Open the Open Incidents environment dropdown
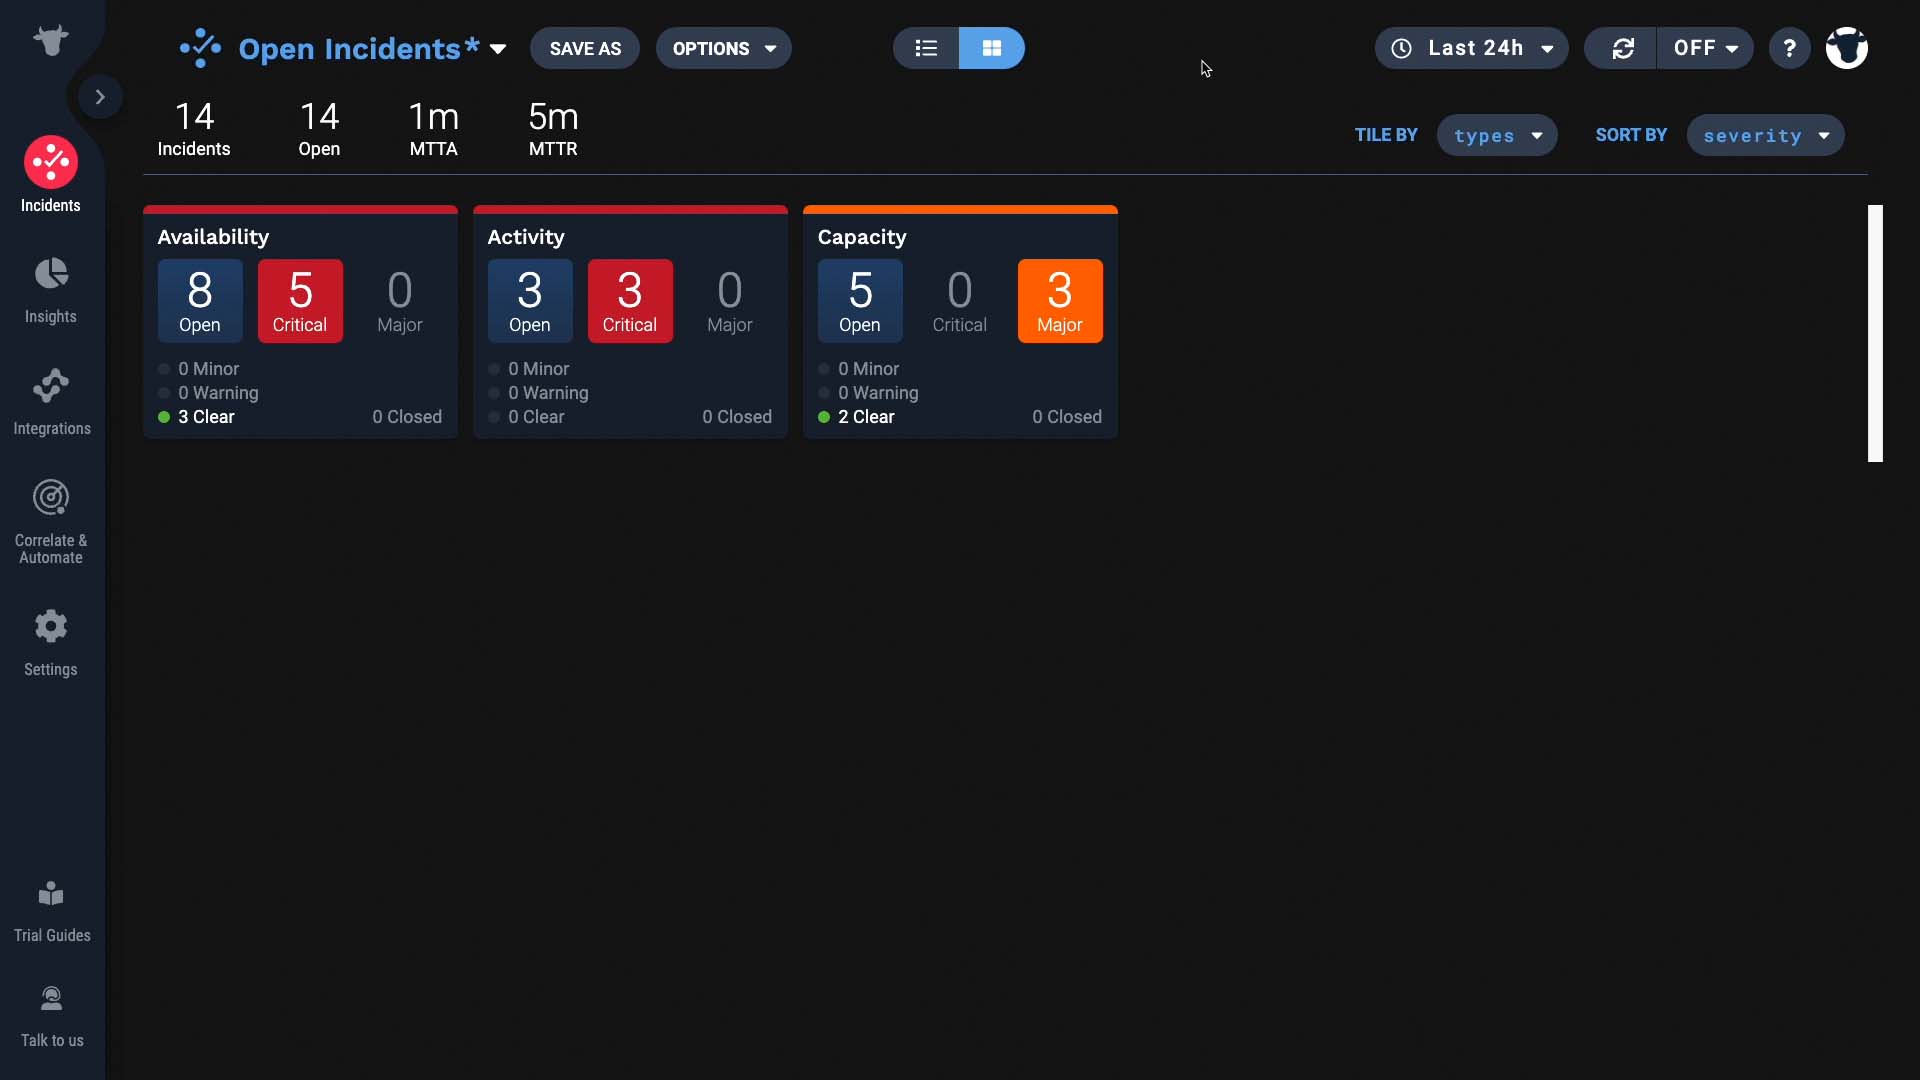This screenshot has width=1920, height=1080. [x=497, y=49]
